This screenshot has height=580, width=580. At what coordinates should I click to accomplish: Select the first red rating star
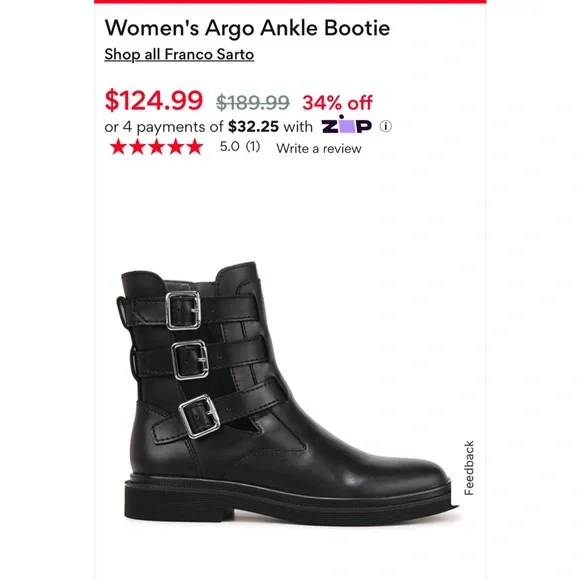(118, 147)
